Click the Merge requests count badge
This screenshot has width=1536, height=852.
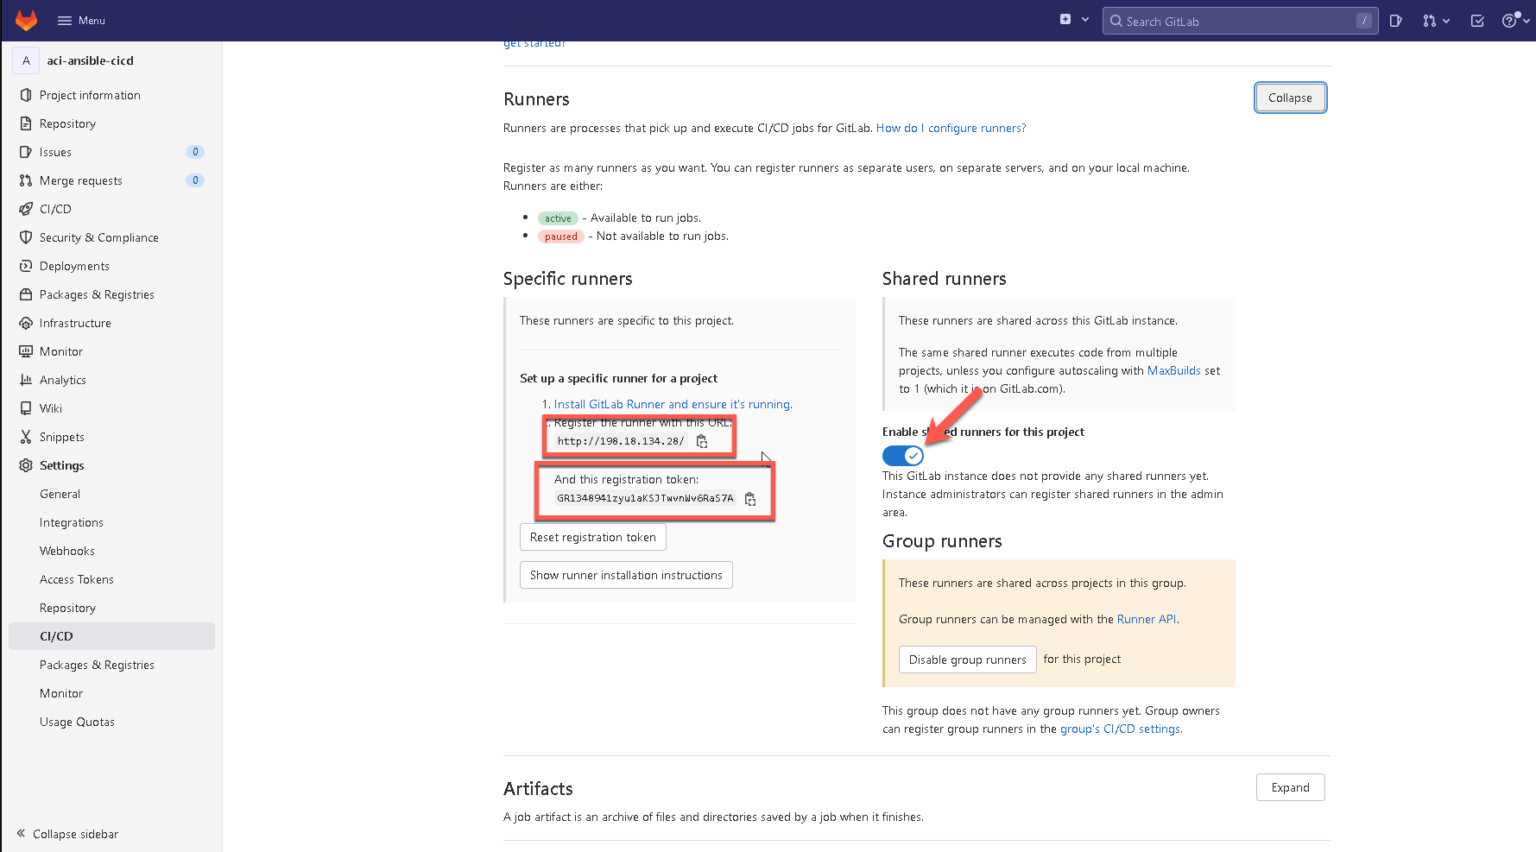point(195,180)
